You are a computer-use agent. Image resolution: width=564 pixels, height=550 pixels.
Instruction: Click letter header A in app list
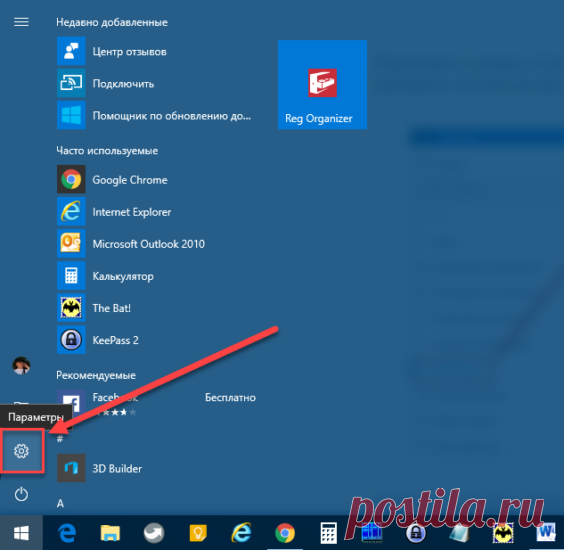[60, 503]
